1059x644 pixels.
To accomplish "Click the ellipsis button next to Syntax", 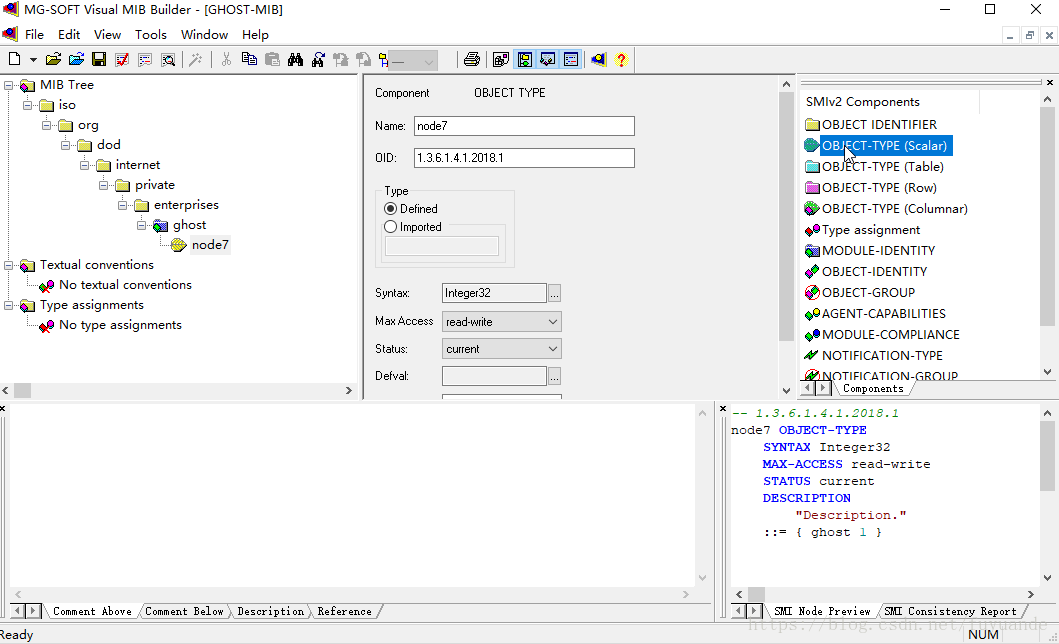I will tap(554, 294).
